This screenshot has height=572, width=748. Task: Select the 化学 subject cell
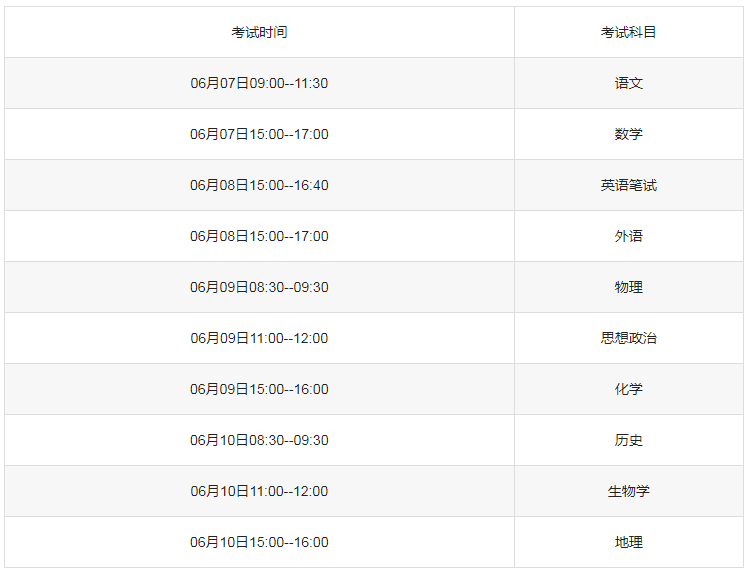[628, 389]
